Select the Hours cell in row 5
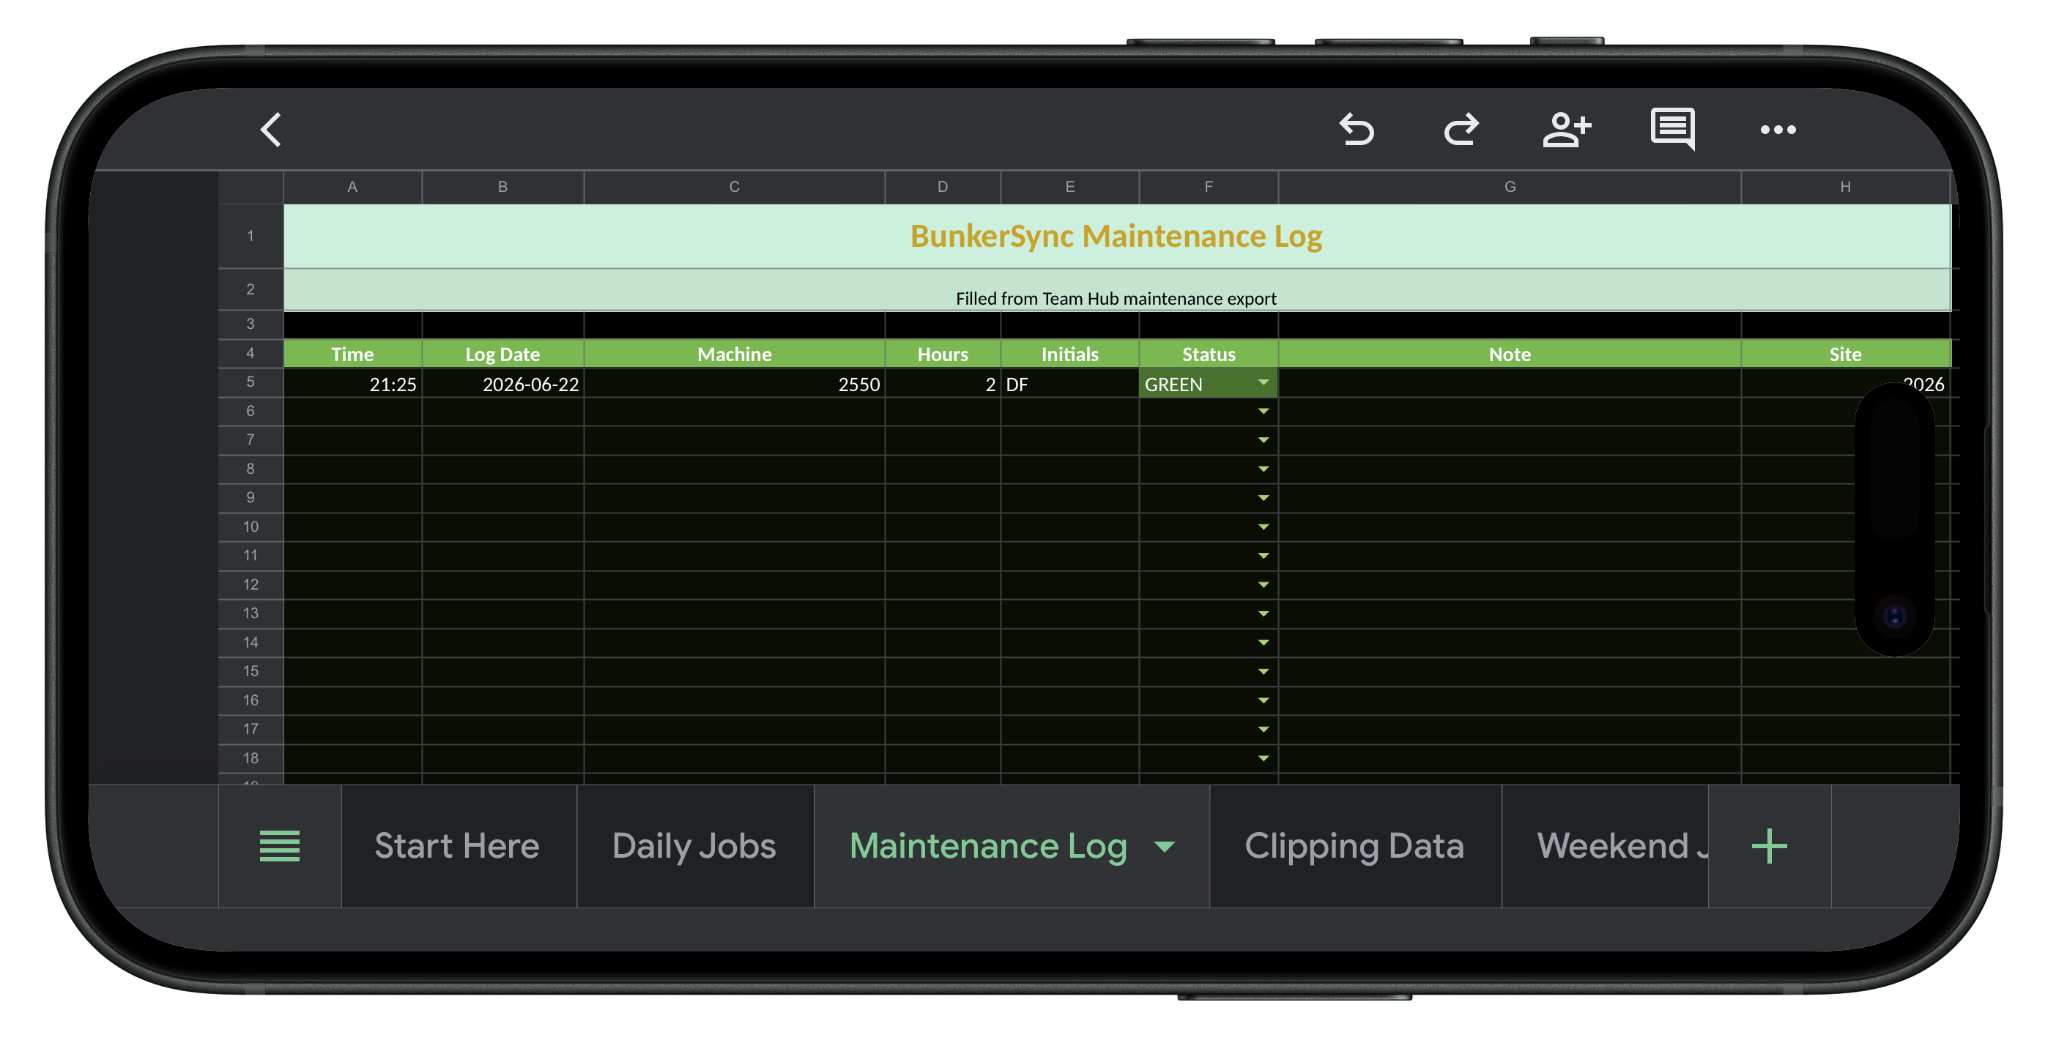The width and height of the screenshot is (2048, 1039). 943,384
